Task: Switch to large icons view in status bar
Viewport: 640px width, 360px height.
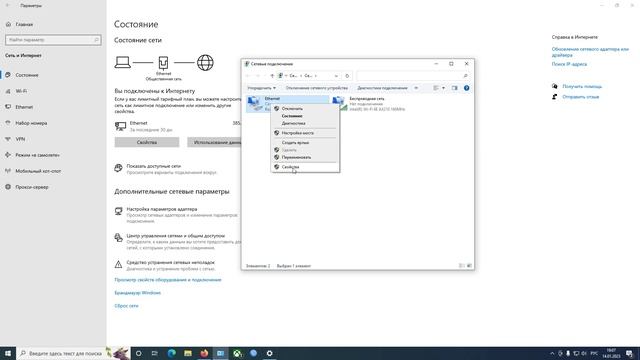Action: coord(469,266)
